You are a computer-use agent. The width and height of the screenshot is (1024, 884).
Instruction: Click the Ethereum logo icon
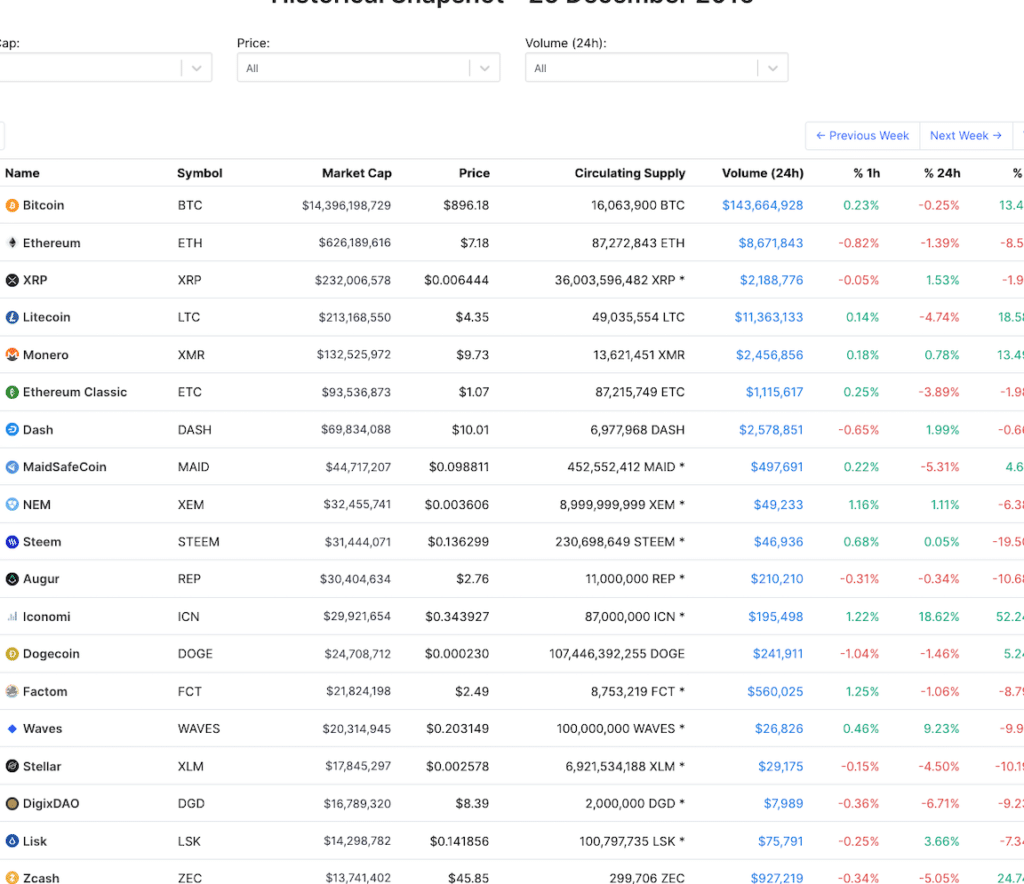12,243
